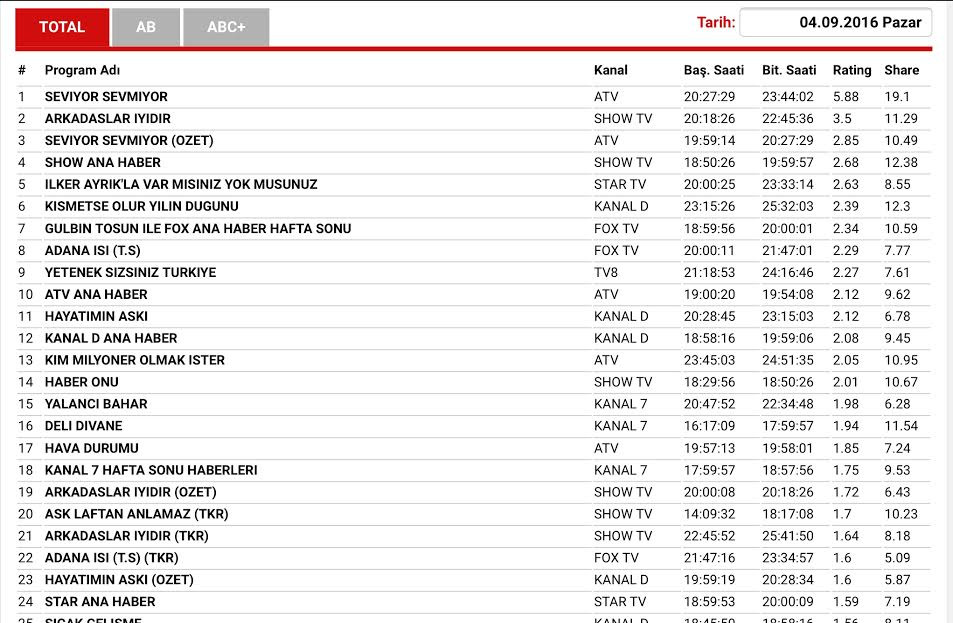Switch to the TOTAL tab
Viewport: 953px width, 623px height.
pyautogui.click(x=62, y=27)
